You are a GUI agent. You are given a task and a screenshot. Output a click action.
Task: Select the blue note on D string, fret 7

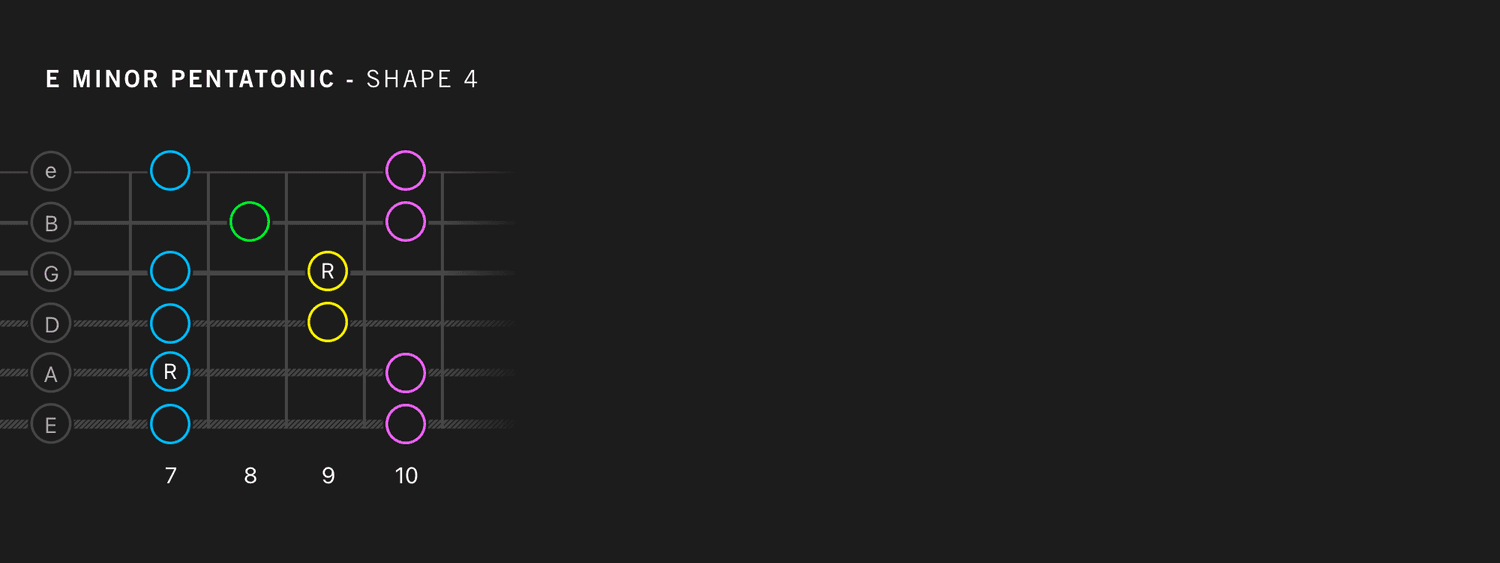coord(170,323)
